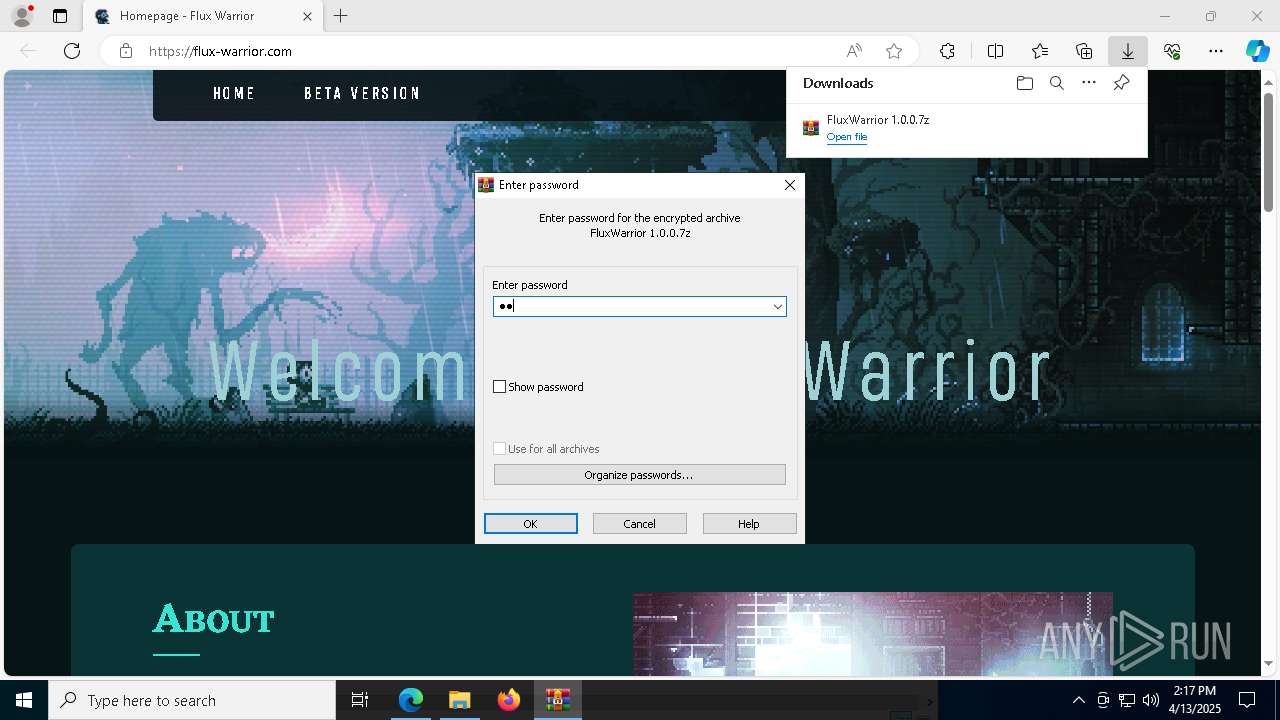Open the Windows Start menu

tap(24, 700)
